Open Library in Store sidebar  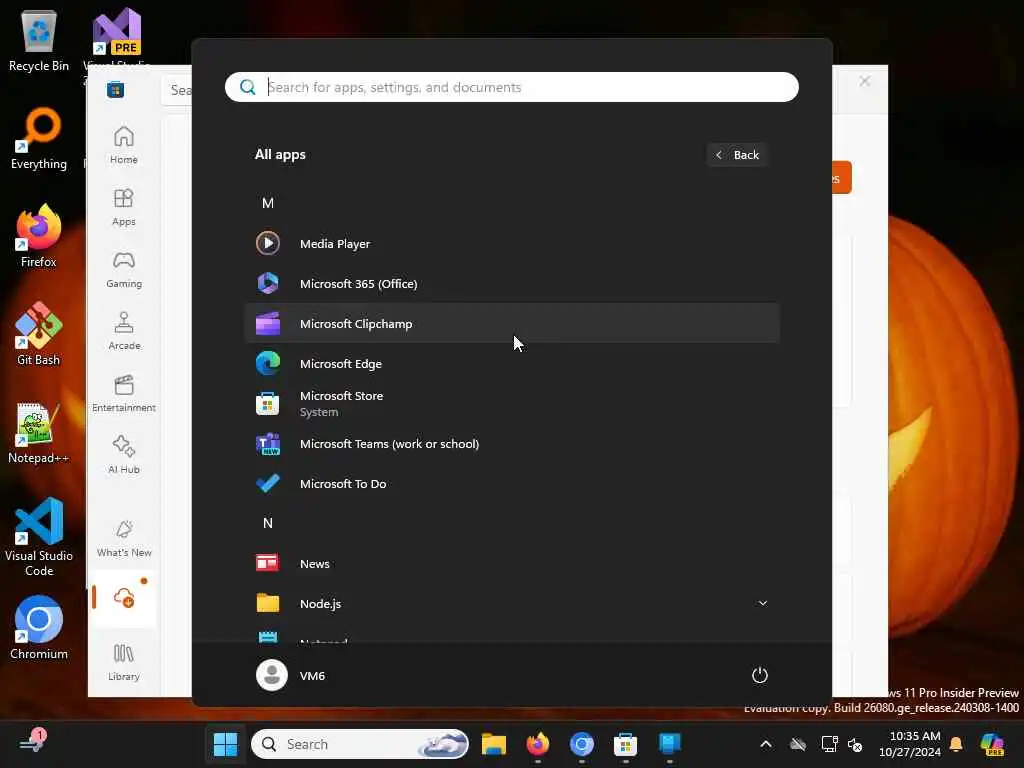point(123,662)
